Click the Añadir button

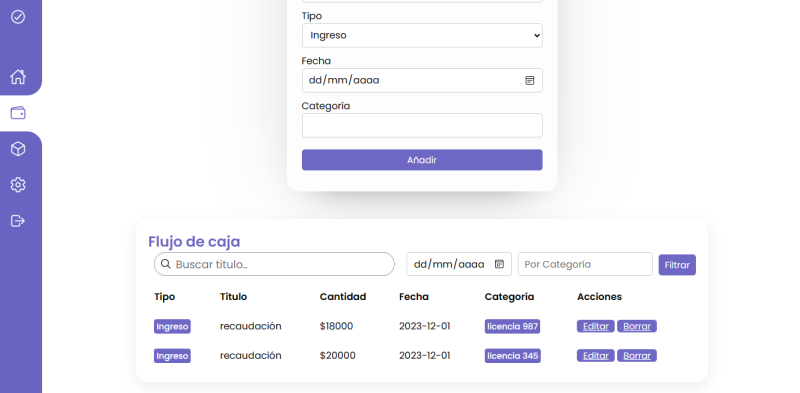422,160
